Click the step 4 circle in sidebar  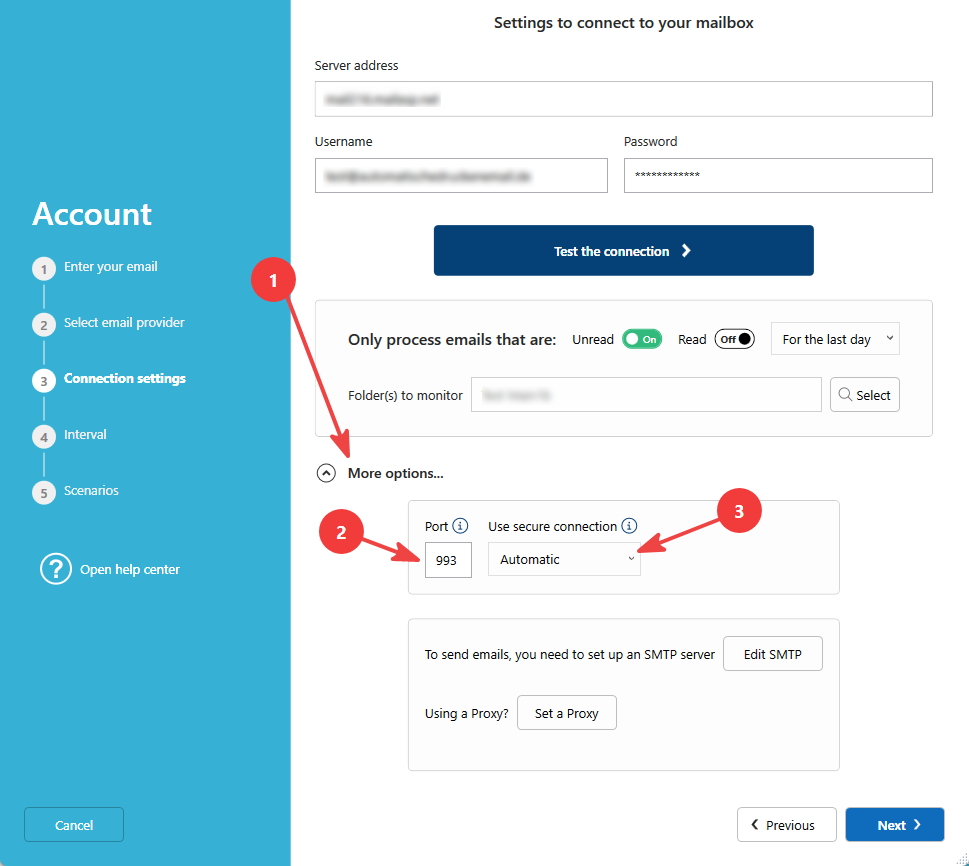44,437
